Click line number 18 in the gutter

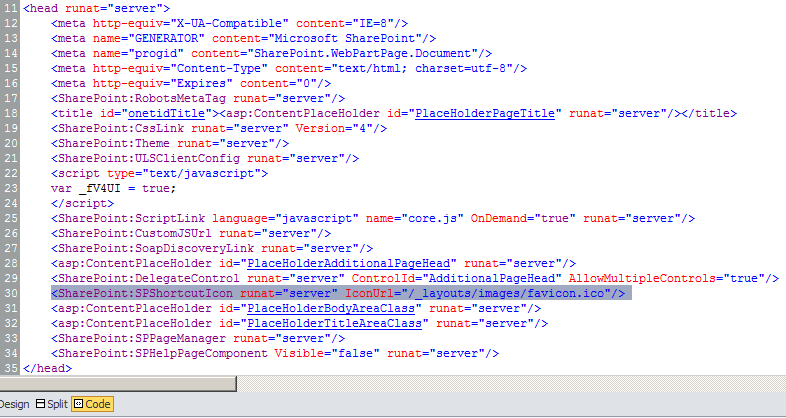coord(11,113)
